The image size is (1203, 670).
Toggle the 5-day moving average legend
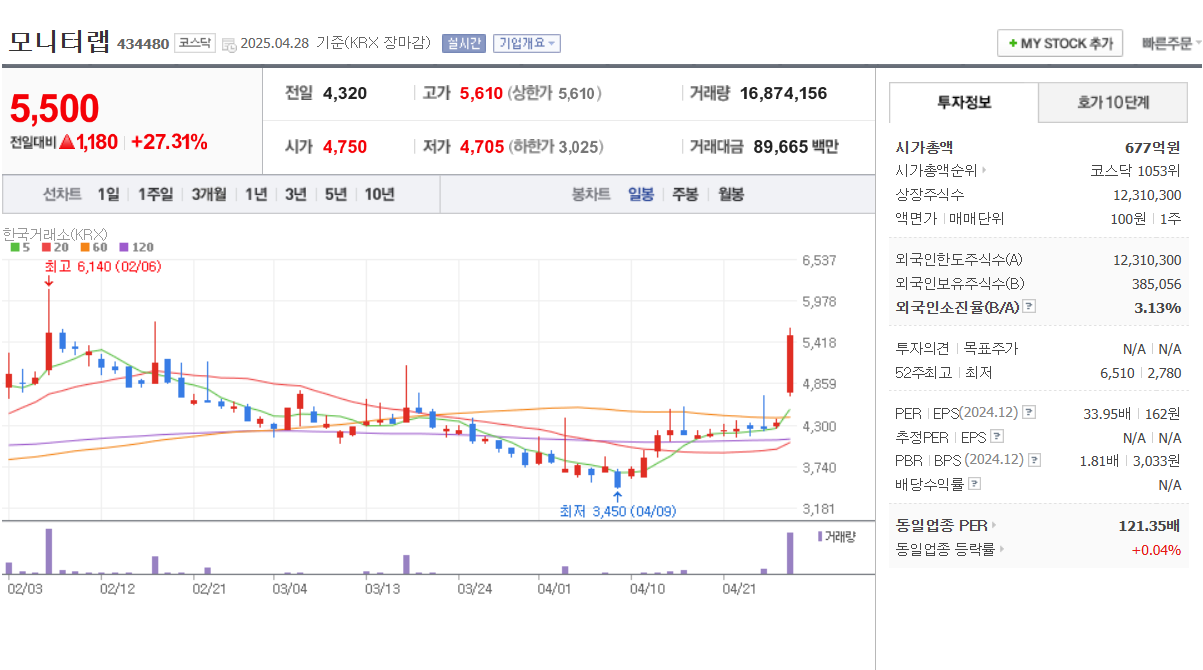pos(14,246)
